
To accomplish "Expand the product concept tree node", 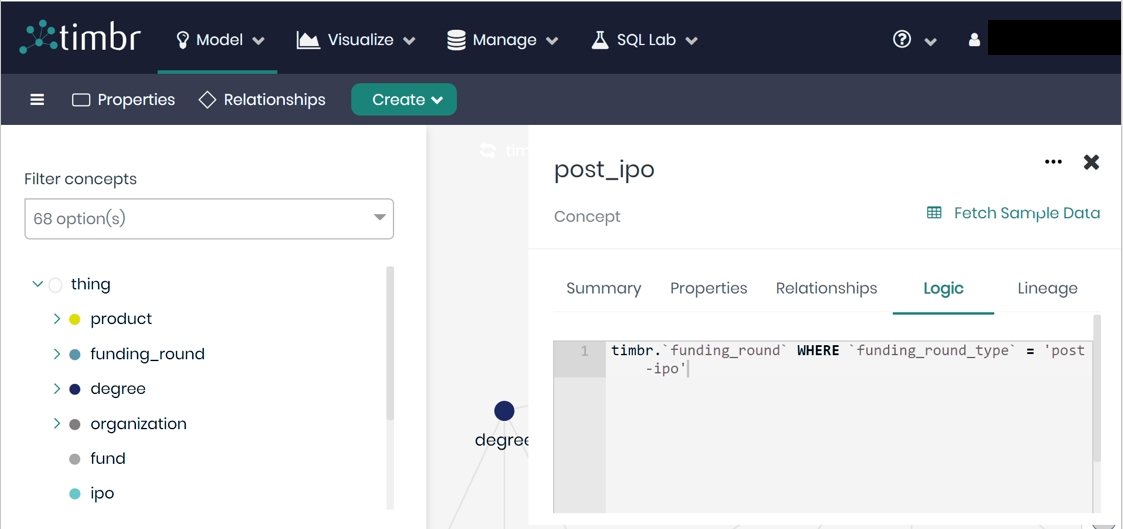I will tap(57, 319).
